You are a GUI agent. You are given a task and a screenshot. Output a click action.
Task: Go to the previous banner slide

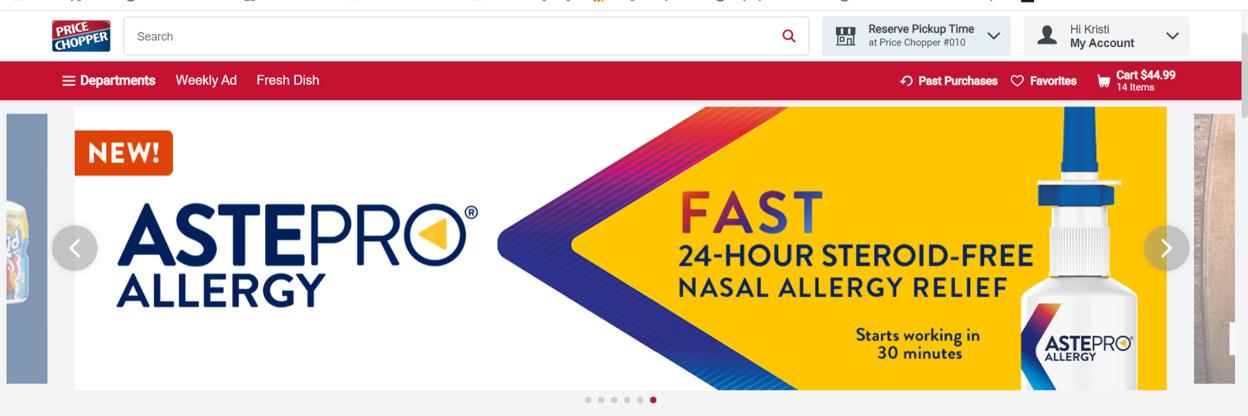[x=75, y=248]
